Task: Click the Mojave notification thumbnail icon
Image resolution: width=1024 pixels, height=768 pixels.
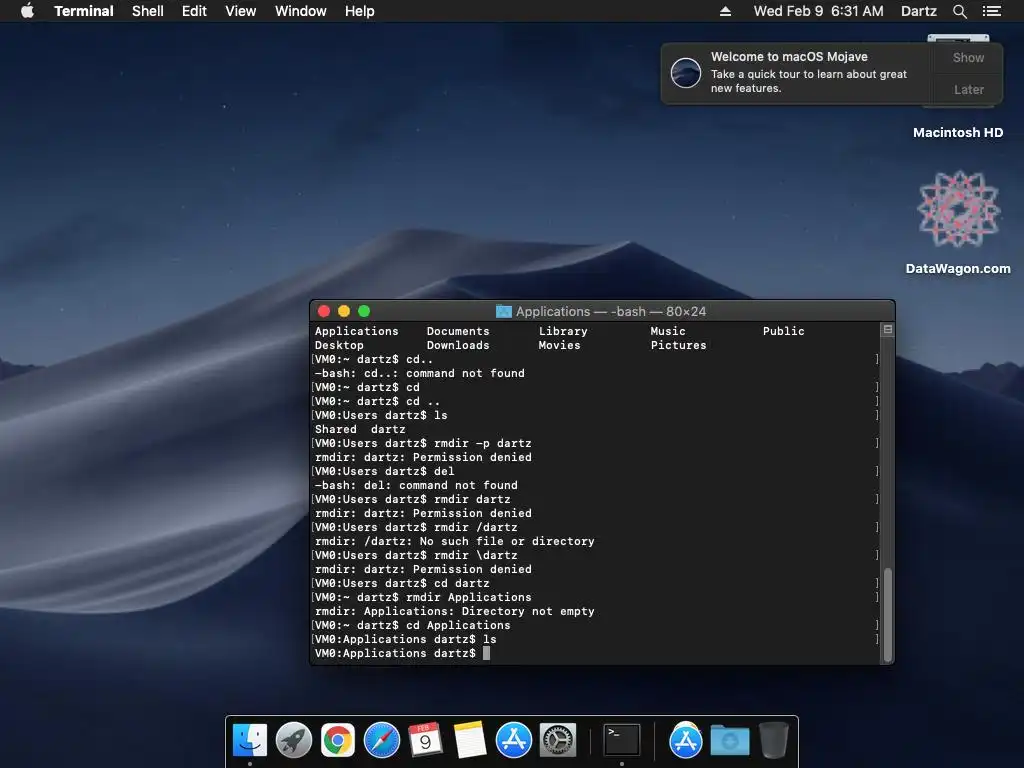Action: 686,72
